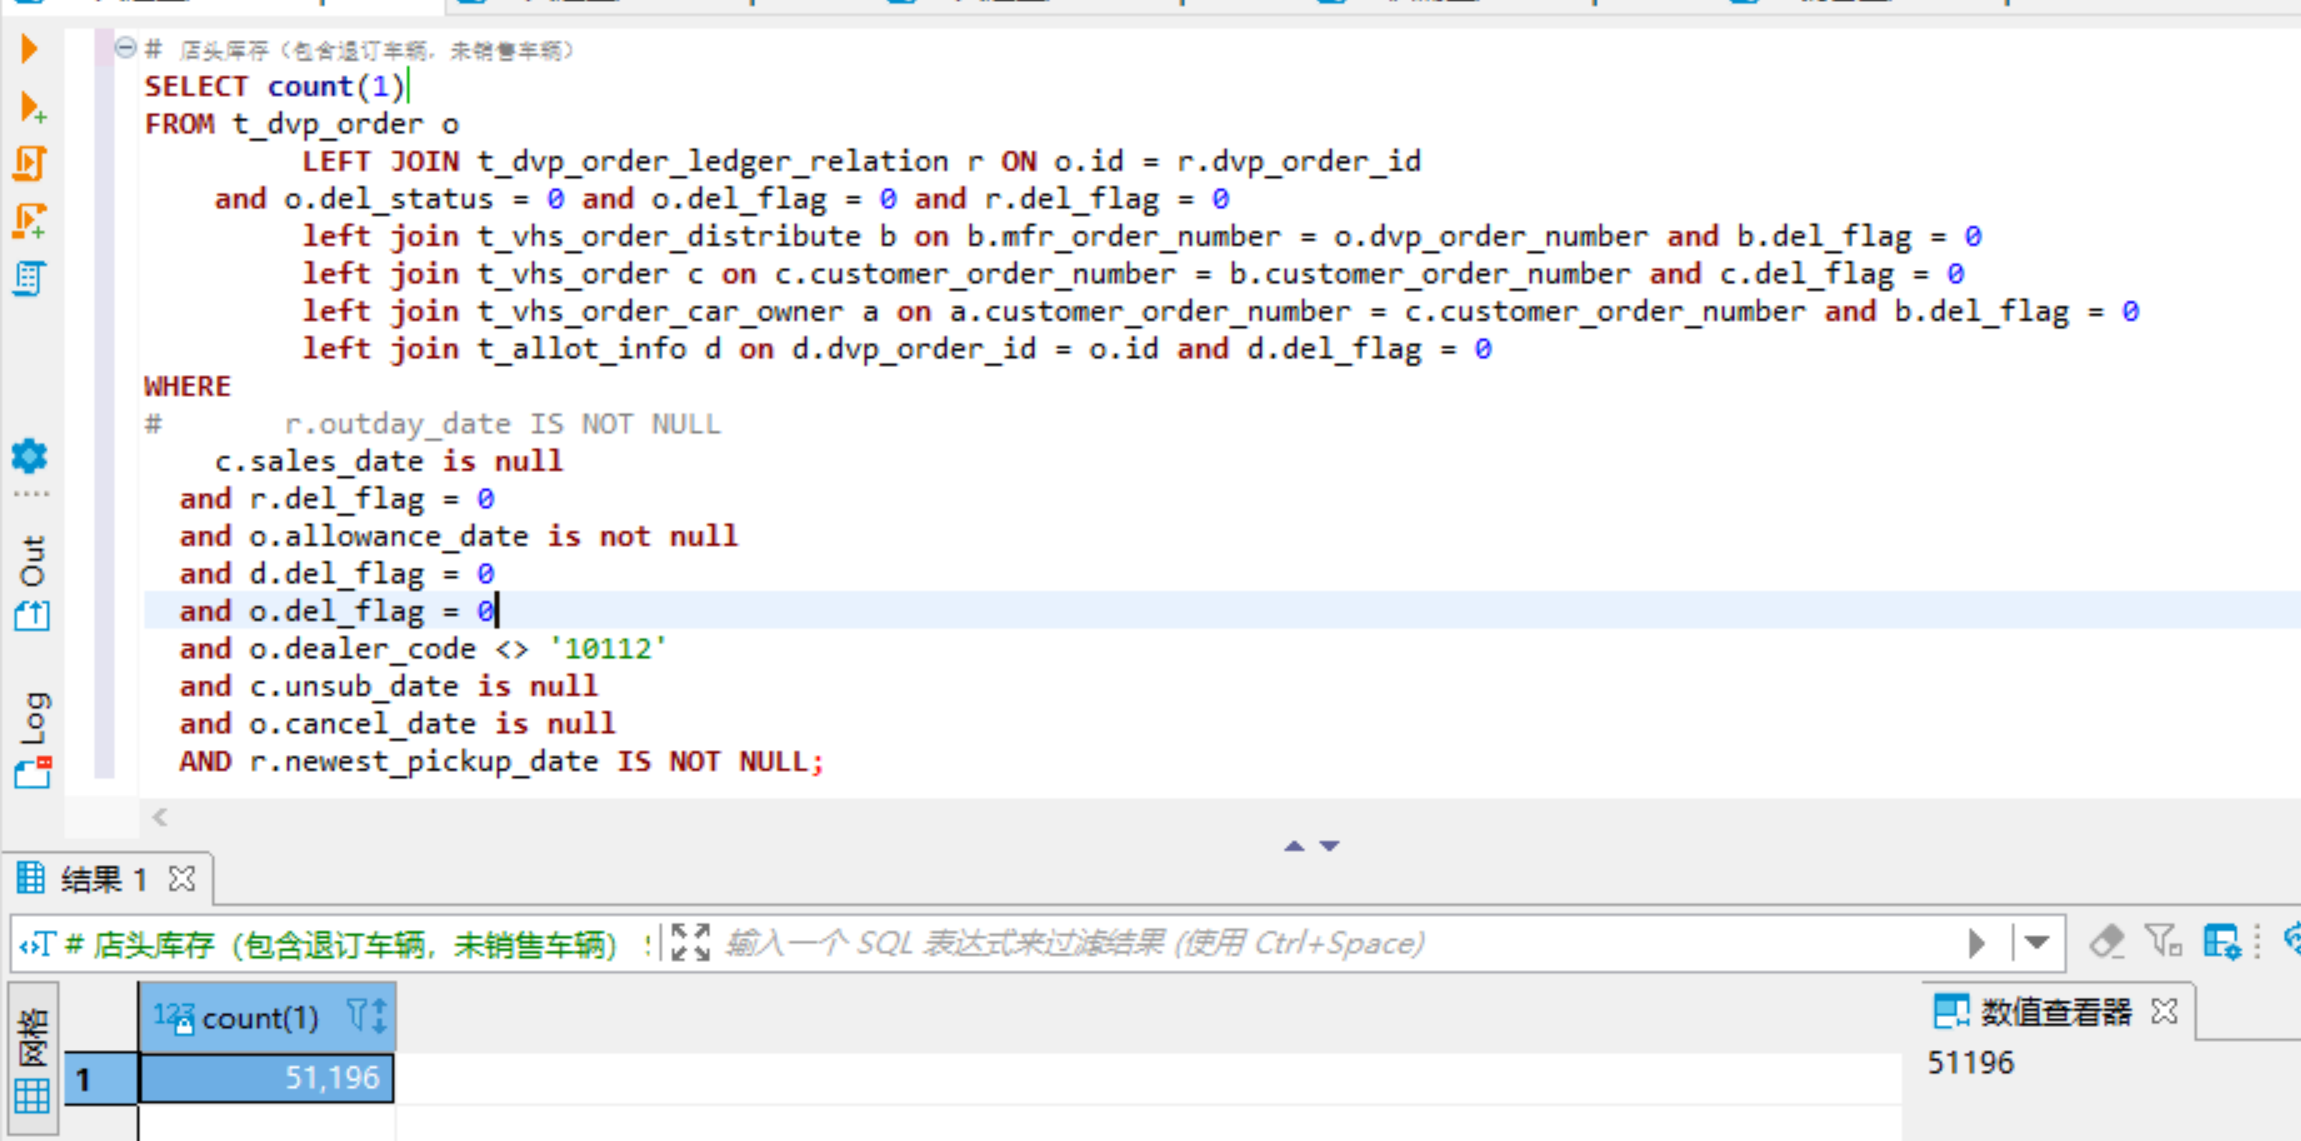Clear result filters with the eraser icon
The height and width of the screenshot is (1141, 2301).
click(2106, 942)
